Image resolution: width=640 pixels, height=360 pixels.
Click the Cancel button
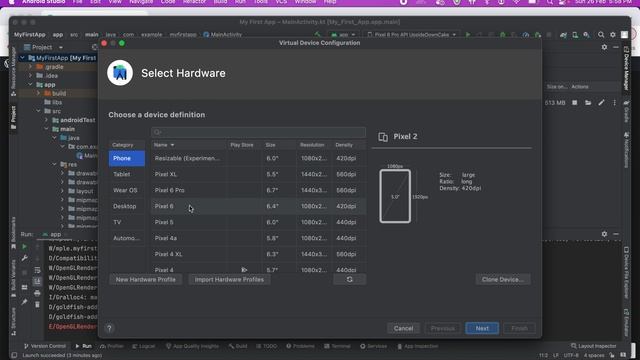[x=403, y=328]
